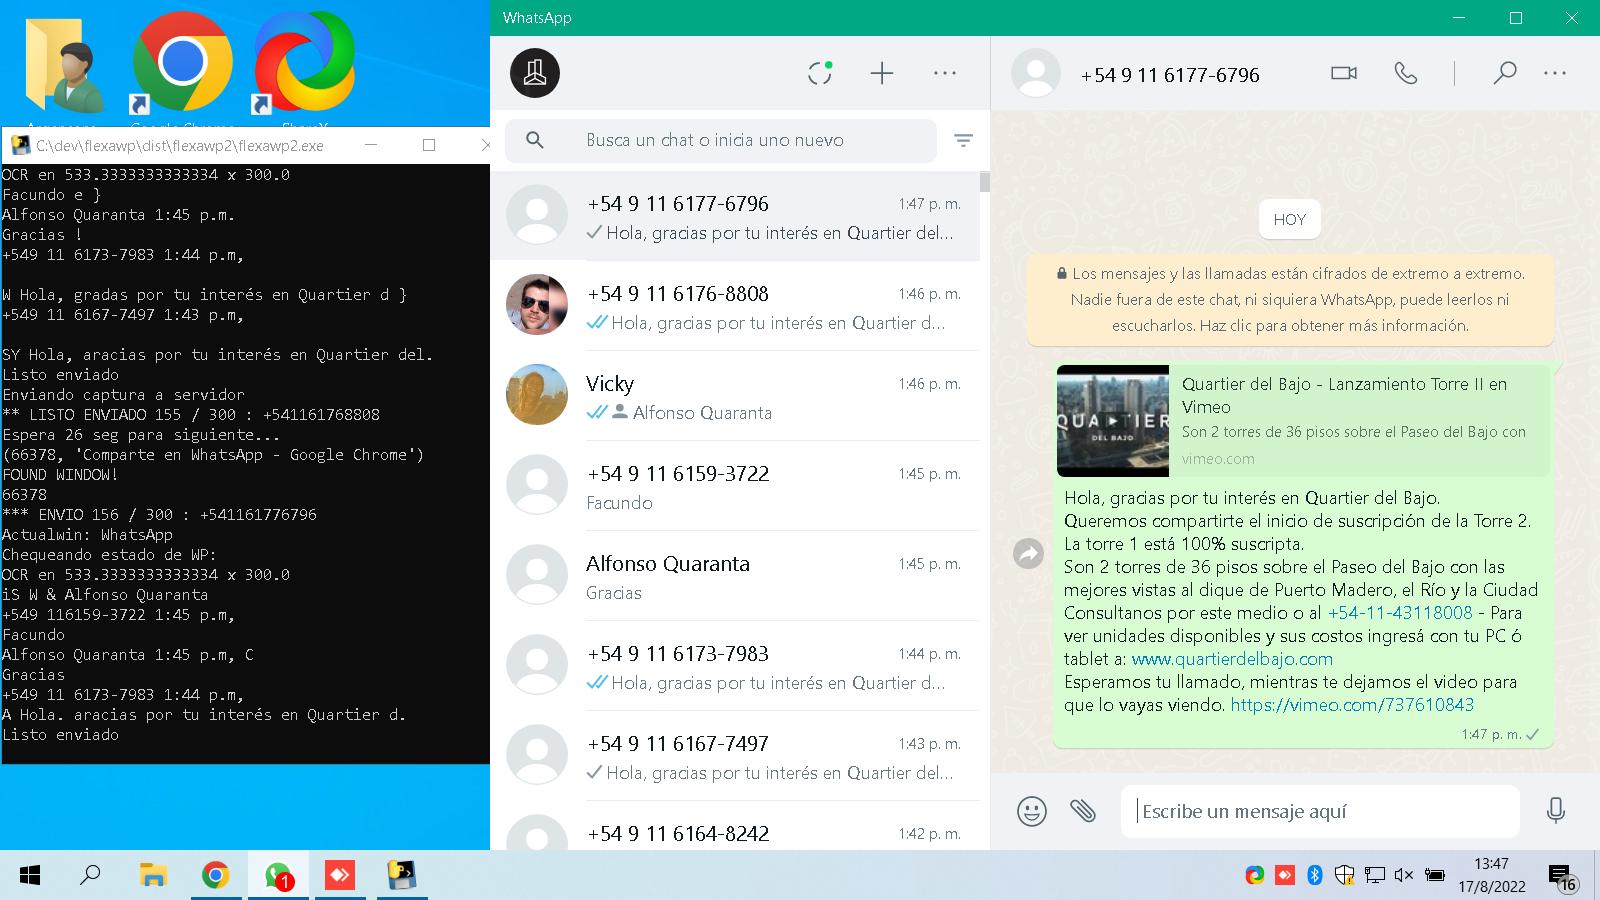Open chat +54 9 11 6176-8808

tap(735, 306)
